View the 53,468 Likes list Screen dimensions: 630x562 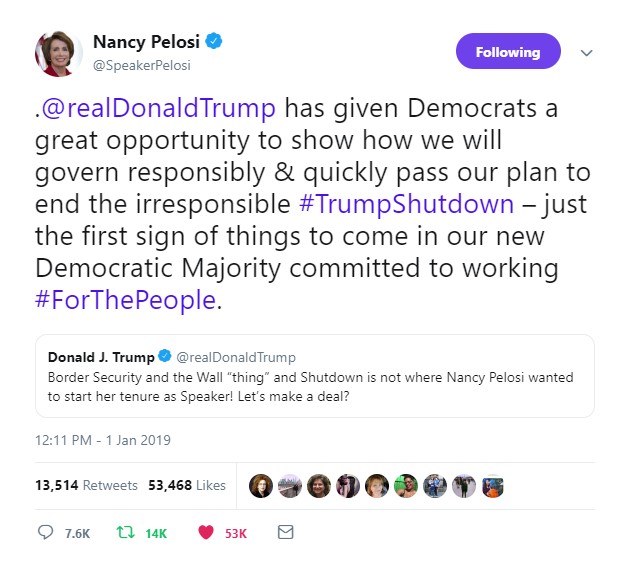pos(187,485)
